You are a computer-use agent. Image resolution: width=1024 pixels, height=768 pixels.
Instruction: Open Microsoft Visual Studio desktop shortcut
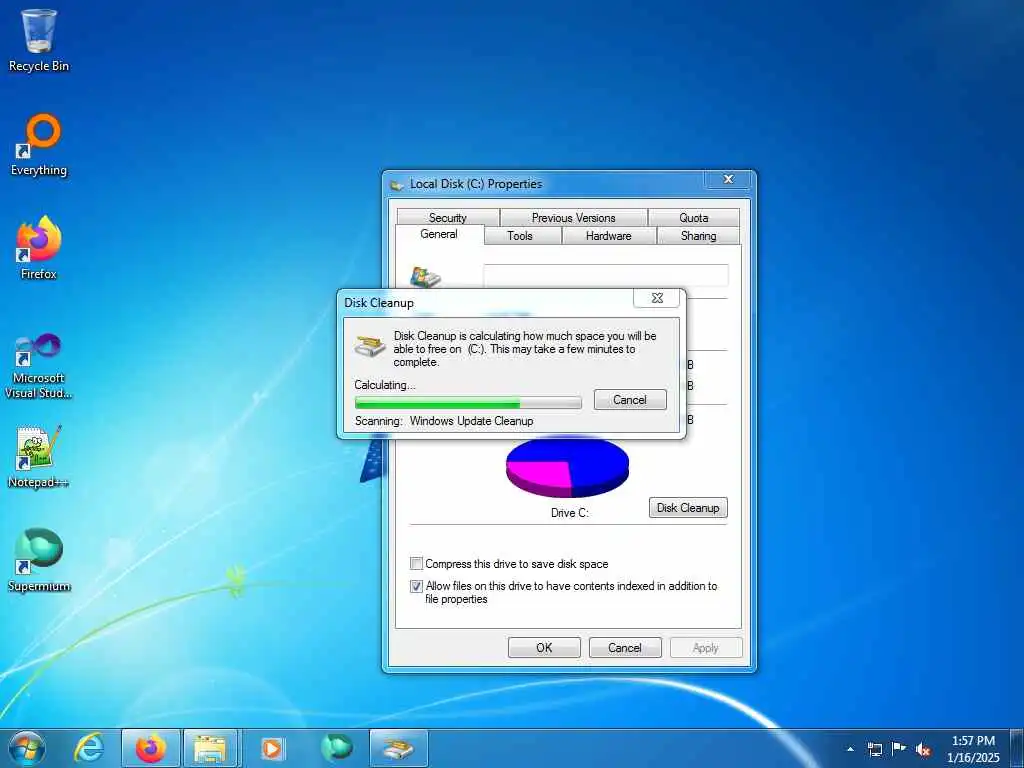point(39,366)
